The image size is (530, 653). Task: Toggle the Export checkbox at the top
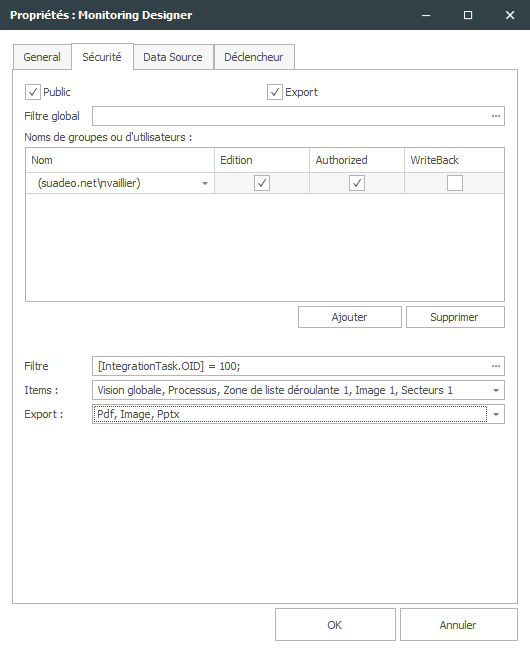click(275, 92)
